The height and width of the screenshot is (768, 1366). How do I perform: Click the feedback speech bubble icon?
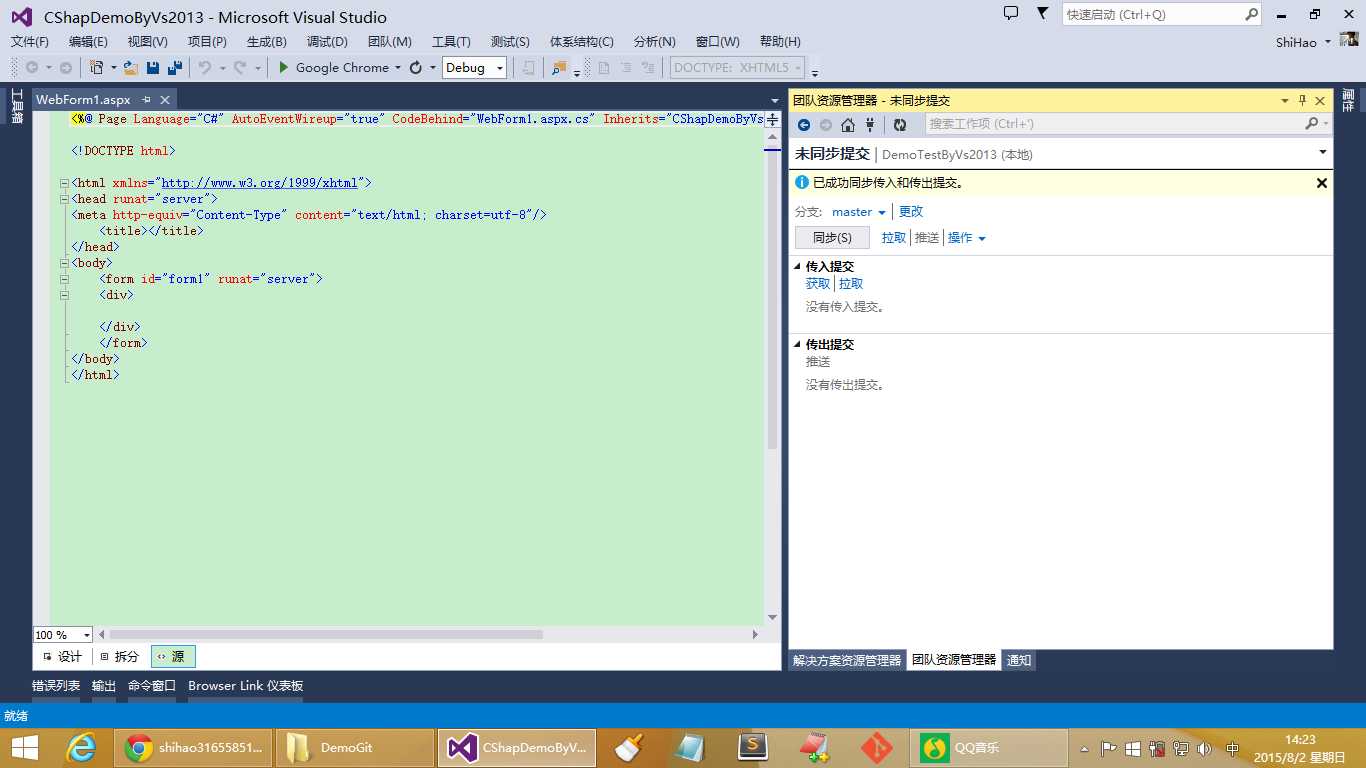tap(1011, 14)
